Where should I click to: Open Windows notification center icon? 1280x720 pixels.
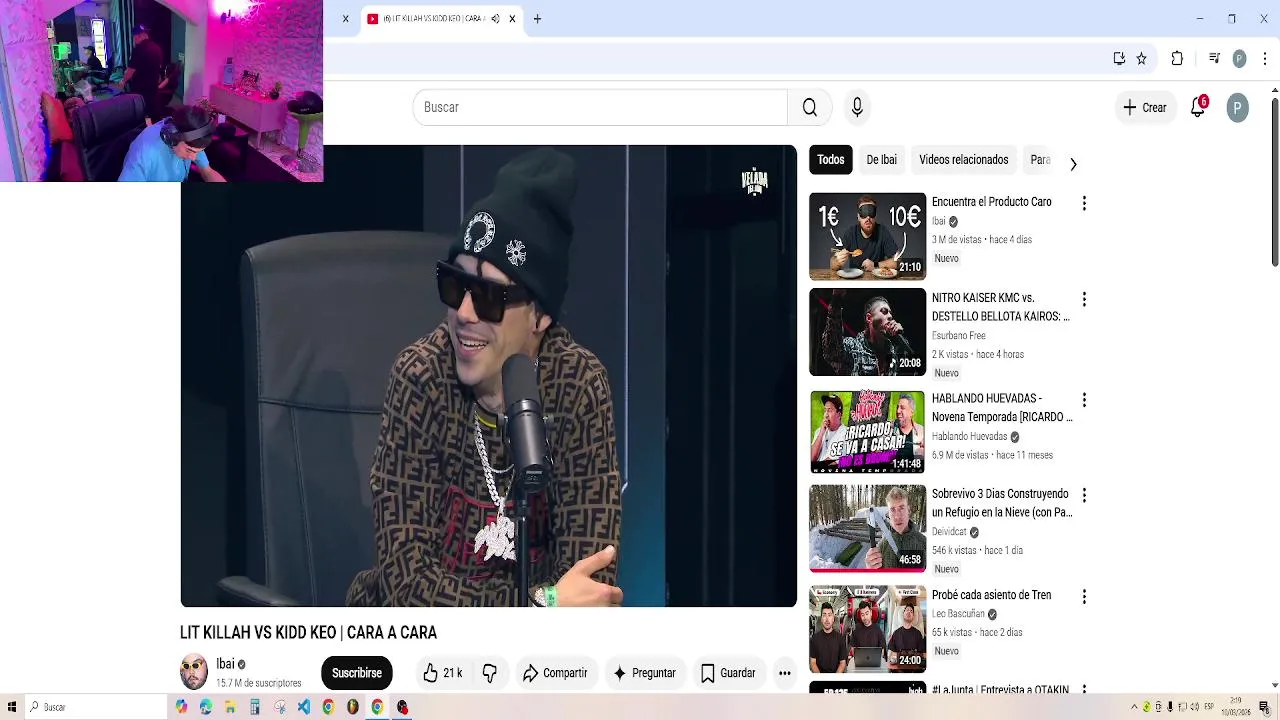click(1267, 707)
